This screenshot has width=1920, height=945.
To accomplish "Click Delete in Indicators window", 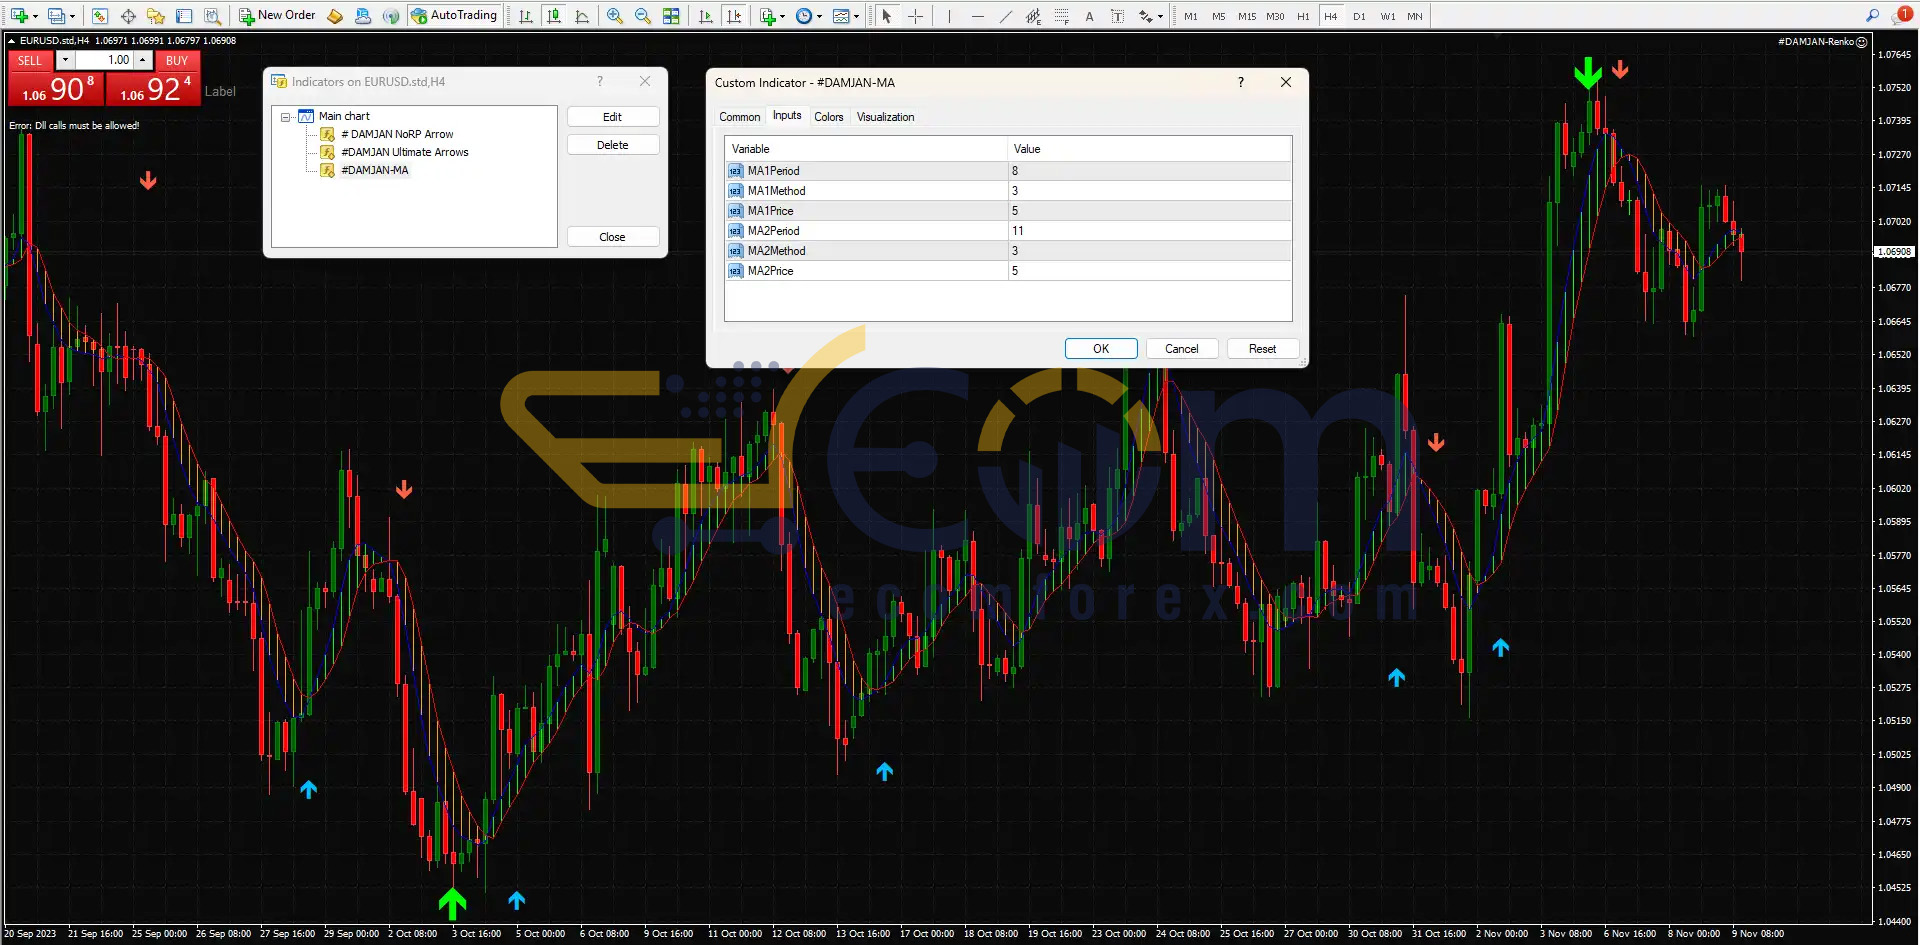I will 613,145.
